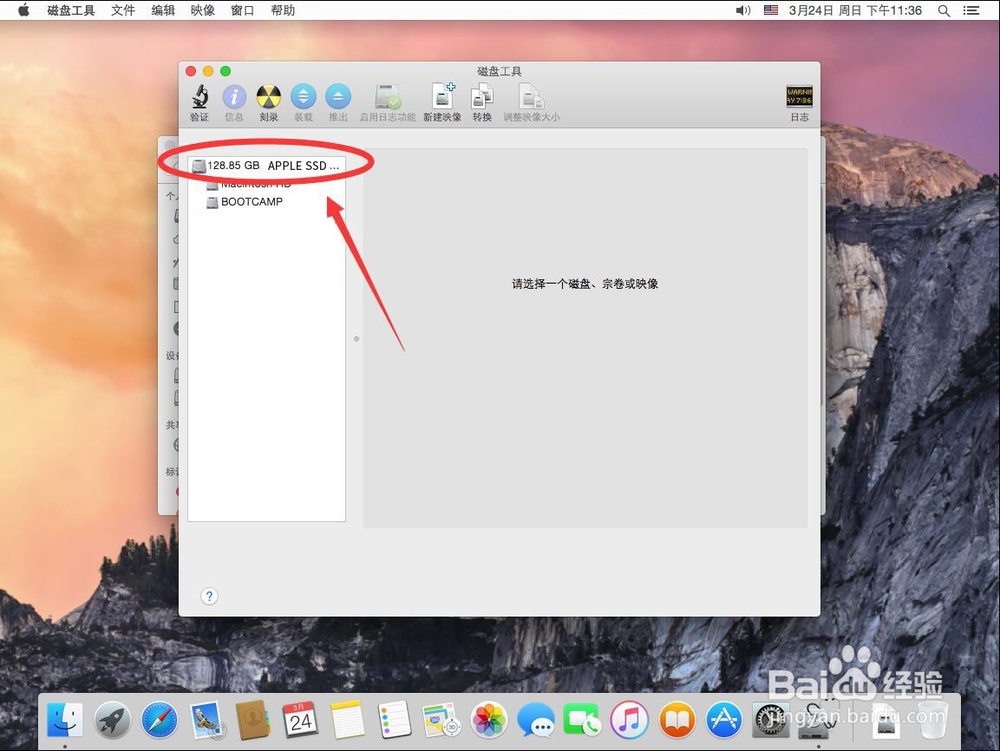Open Reminders from the Dock
The height and width of the screenshot is (751, 1000).
(394, 720)
